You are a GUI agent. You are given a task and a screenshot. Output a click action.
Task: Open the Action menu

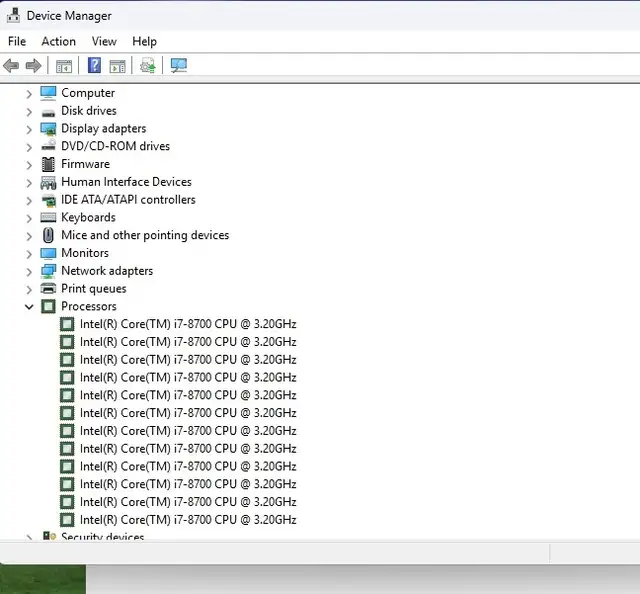click(59, 41)
